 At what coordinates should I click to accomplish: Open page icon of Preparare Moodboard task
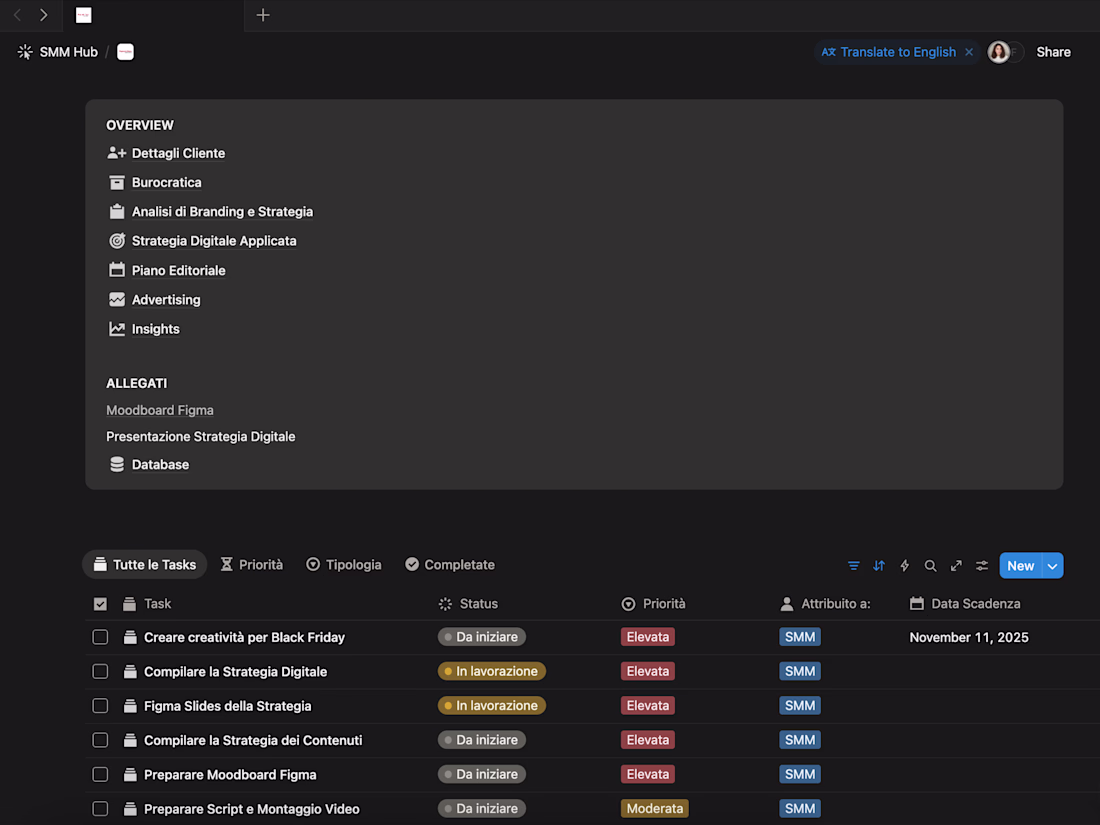click(130, 774)
